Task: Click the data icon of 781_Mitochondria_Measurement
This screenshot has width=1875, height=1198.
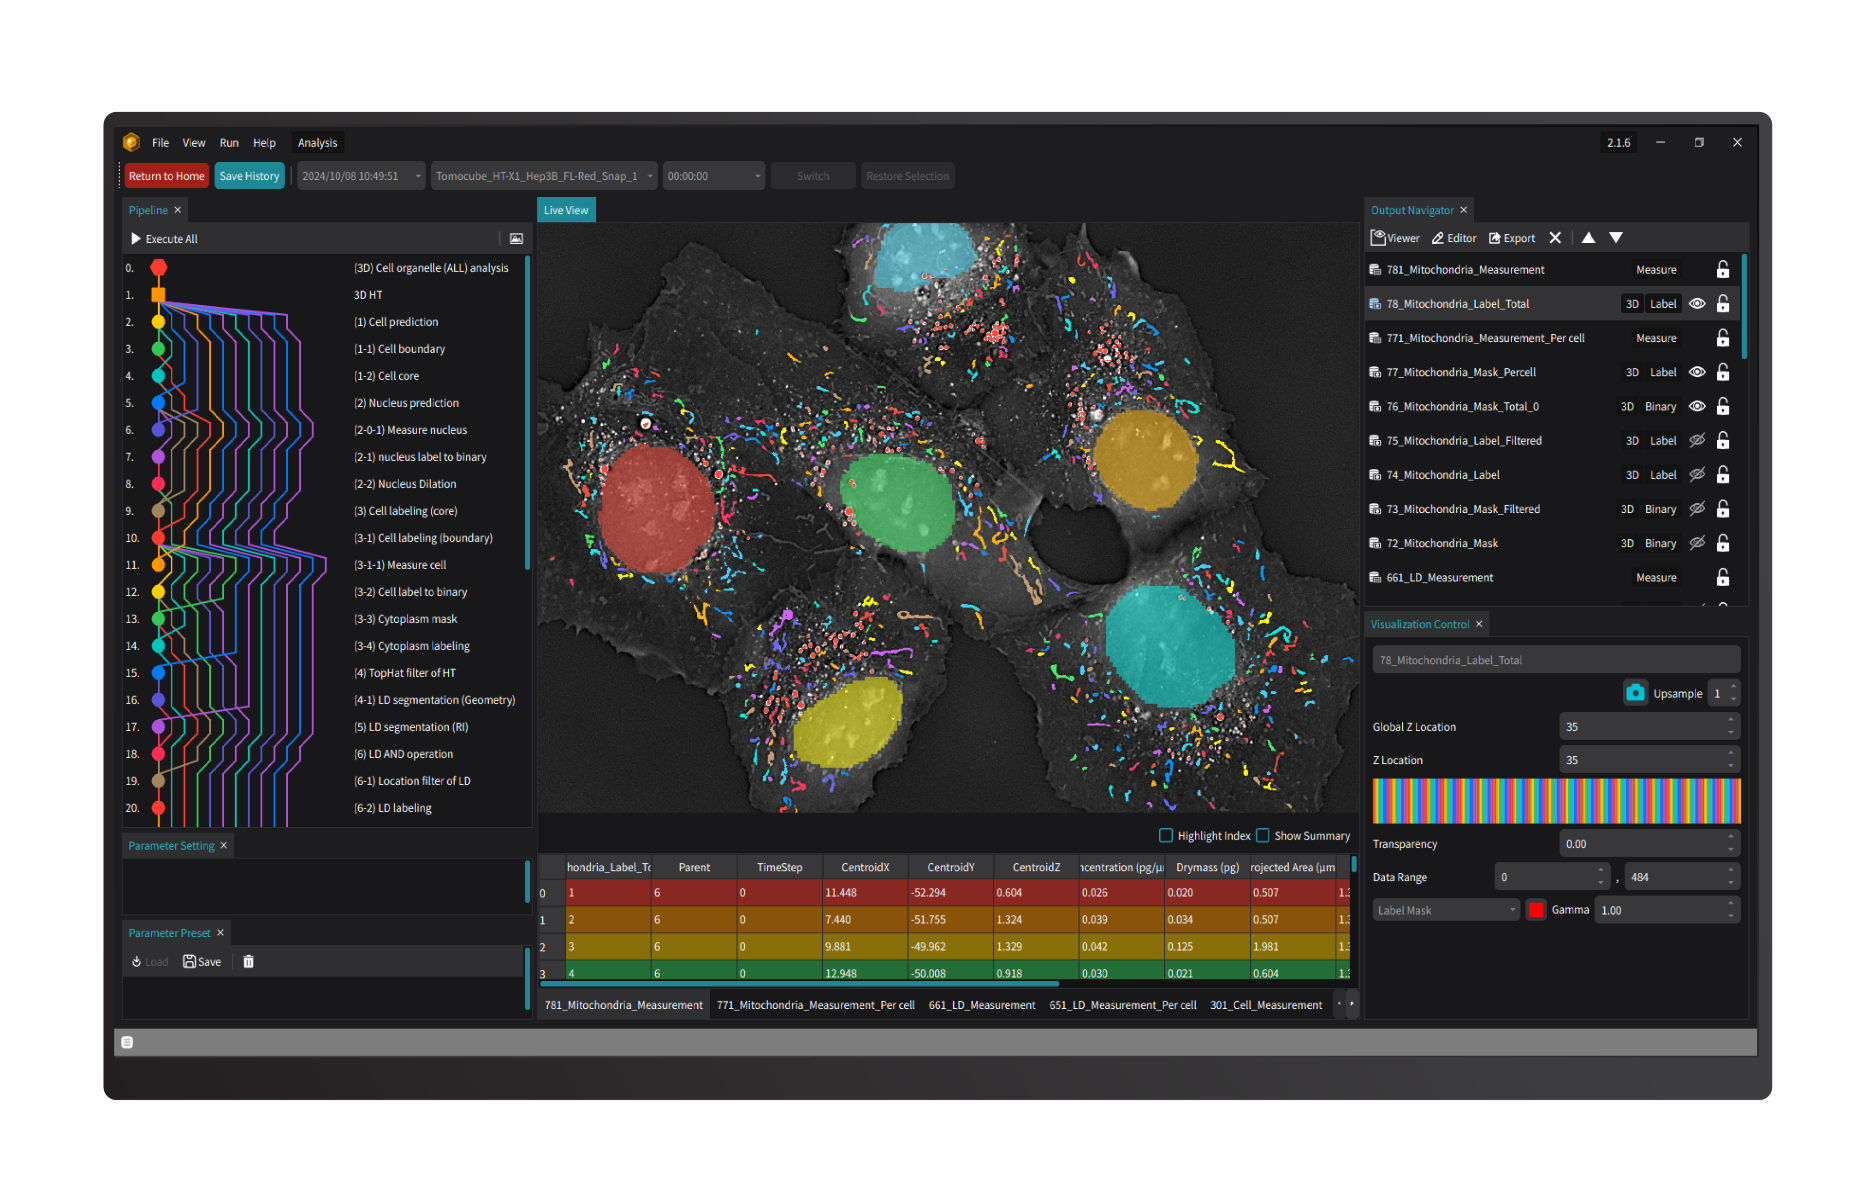Action: pyautogui.click(x=1375, y=270)
